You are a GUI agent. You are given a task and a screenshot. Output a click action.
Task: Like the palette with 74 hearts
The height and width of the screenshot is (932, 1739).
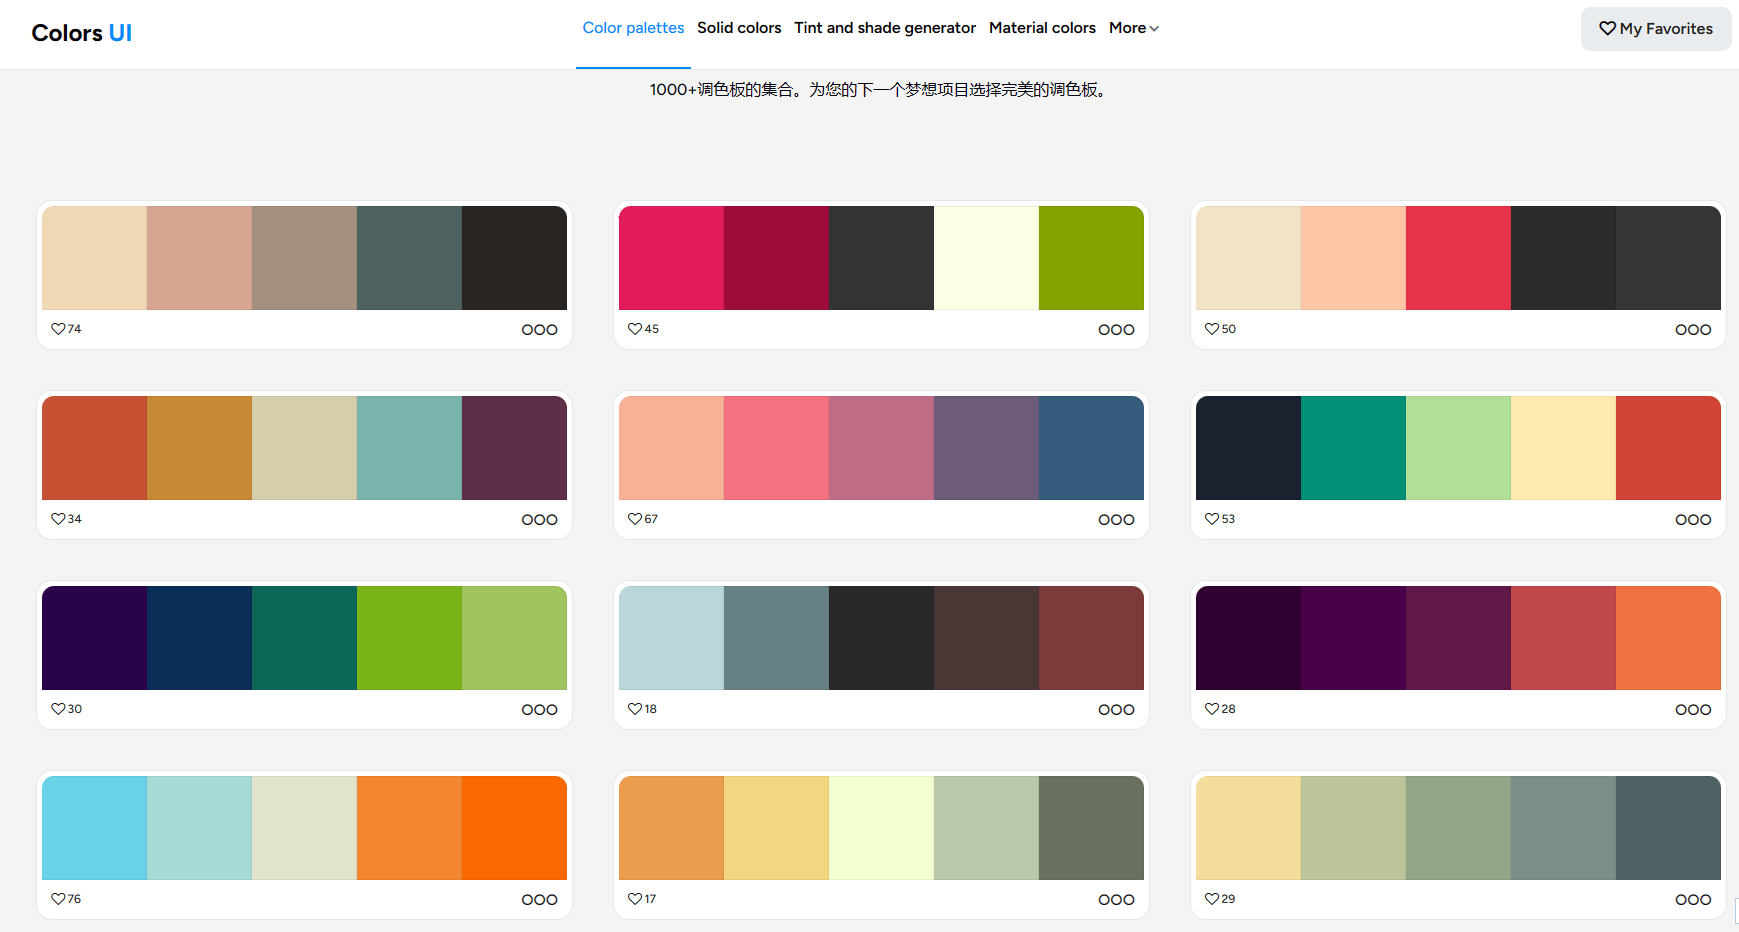tap(58, 329)
